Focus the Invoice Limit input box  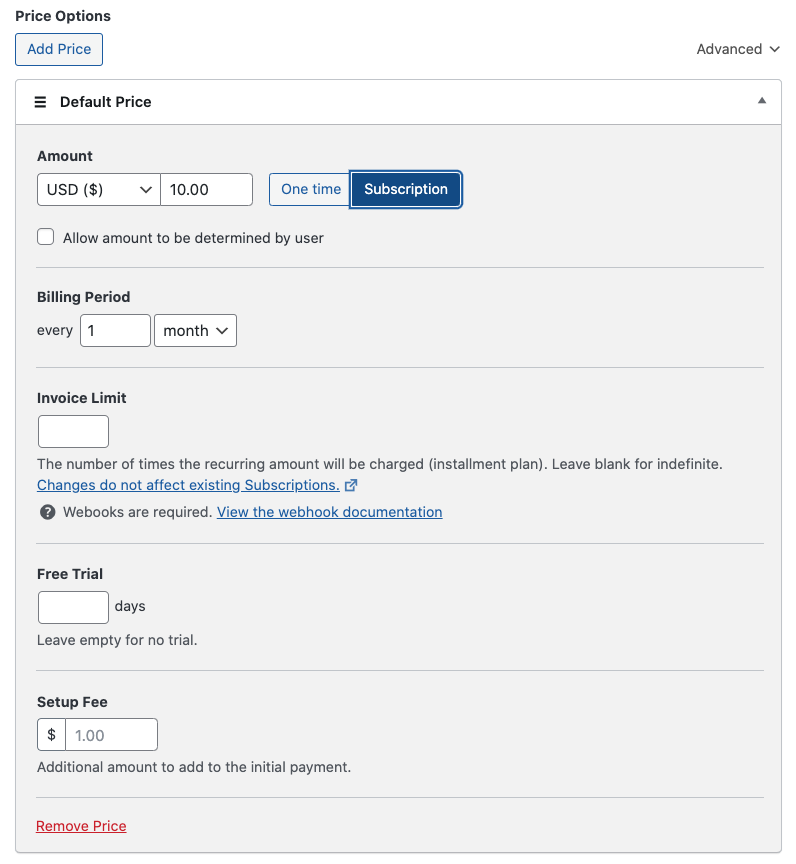(x=73, y=432)
